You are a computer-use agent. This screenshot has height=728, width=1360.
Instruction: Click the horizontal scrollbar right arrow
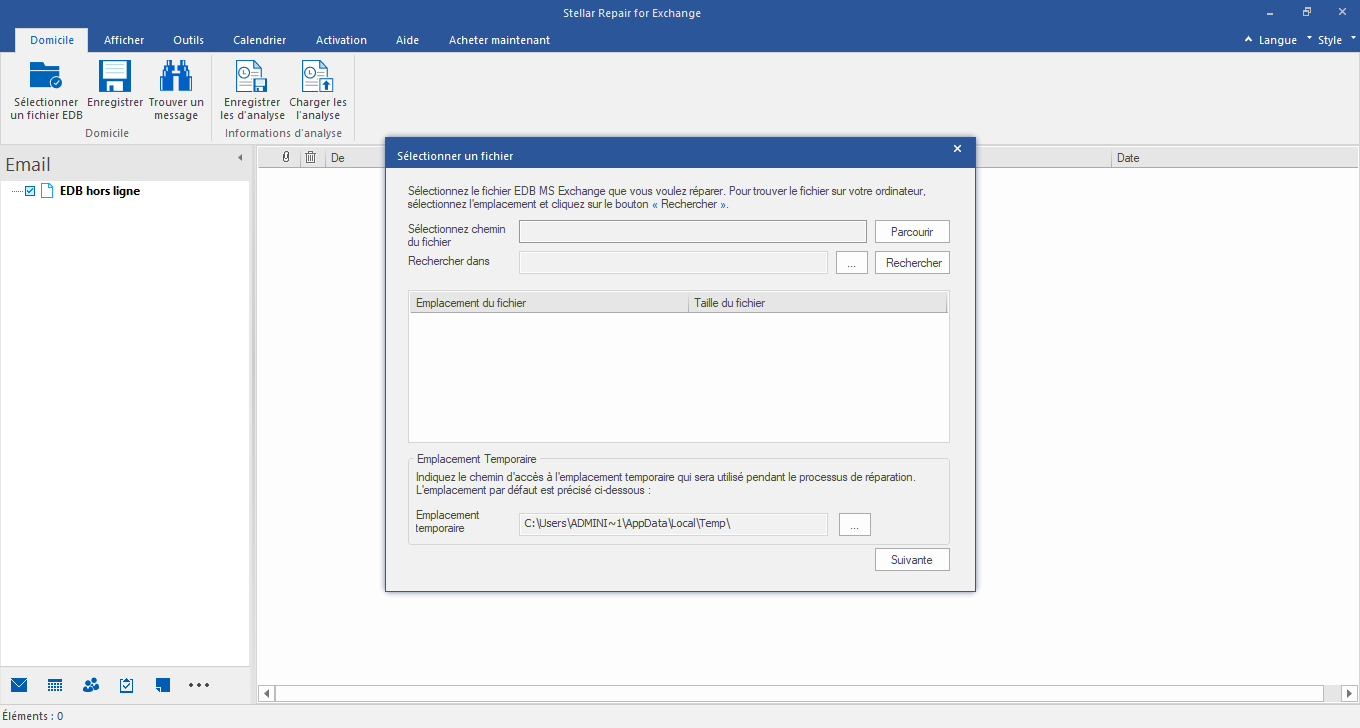[1350, 693]
